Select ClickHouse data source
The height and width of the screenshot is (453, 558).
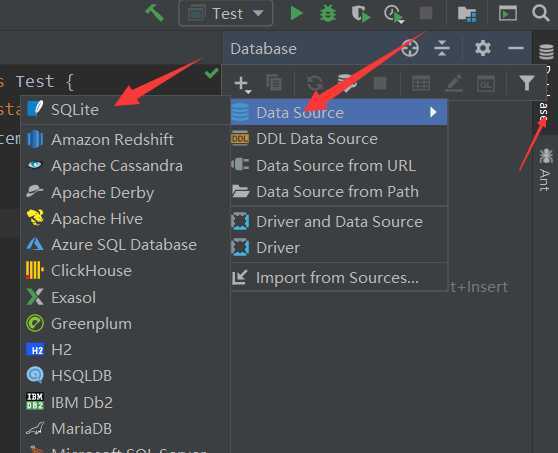coord(125,271)
